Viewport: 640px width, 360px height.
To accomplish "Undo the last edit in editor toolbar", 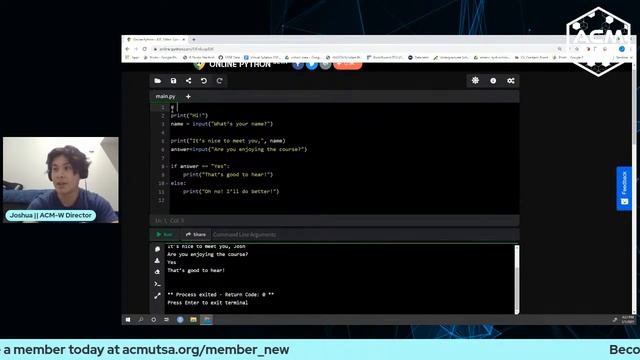I will pos(204,81).
